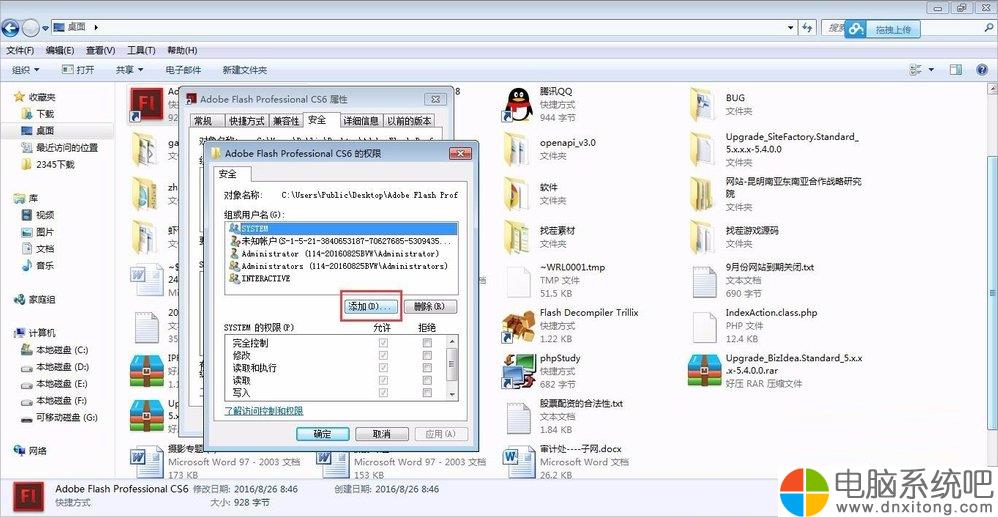The image size is (998, 517).
Task: Expand the change-view dropdown arrow
Action: click(932, 70)
